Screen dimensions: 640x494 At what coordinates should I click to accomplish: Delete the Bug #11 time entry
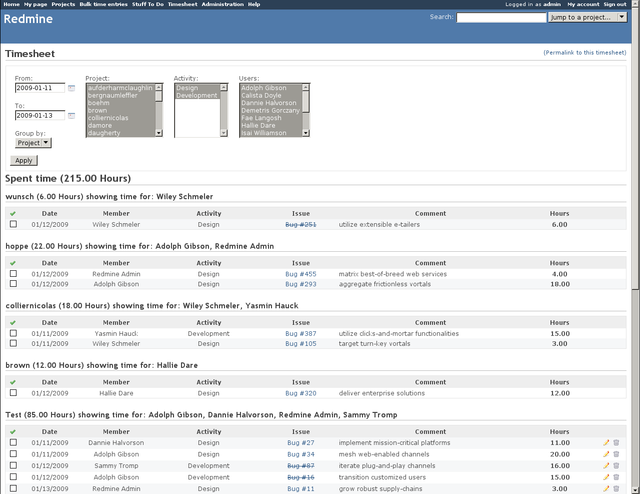[x=616, y=488]
